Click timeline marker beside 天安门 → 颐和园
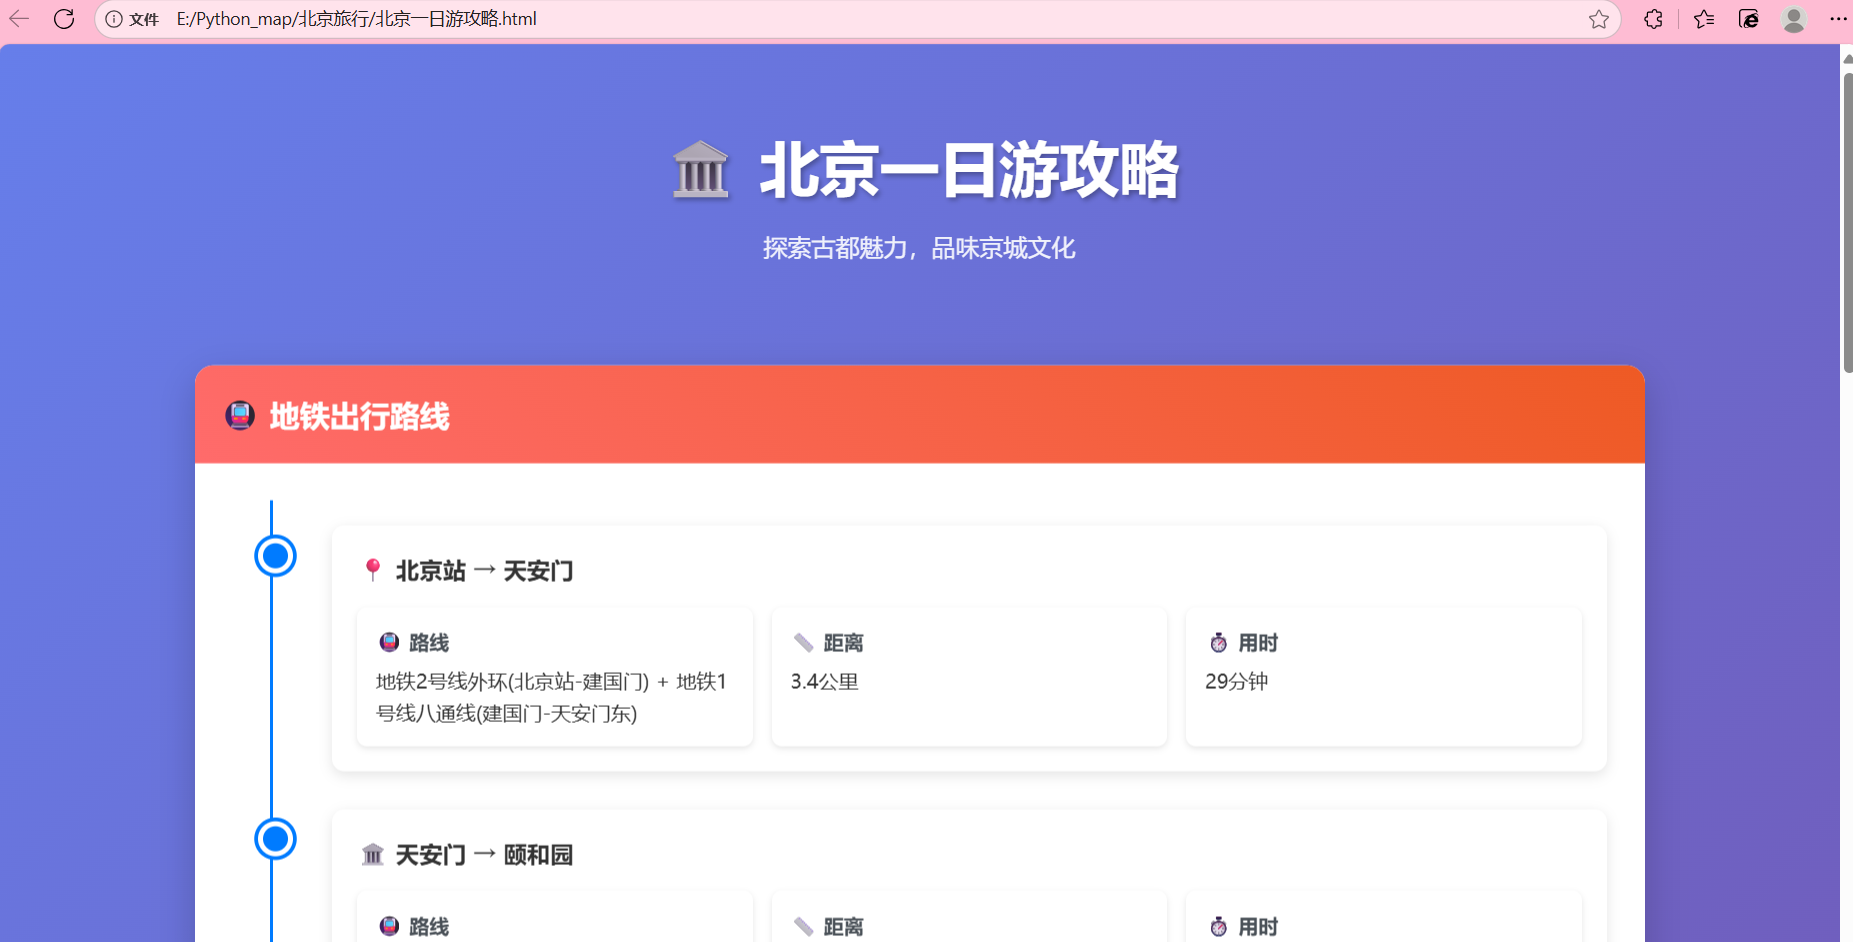Screen dimensions: 1853x942 275,839
